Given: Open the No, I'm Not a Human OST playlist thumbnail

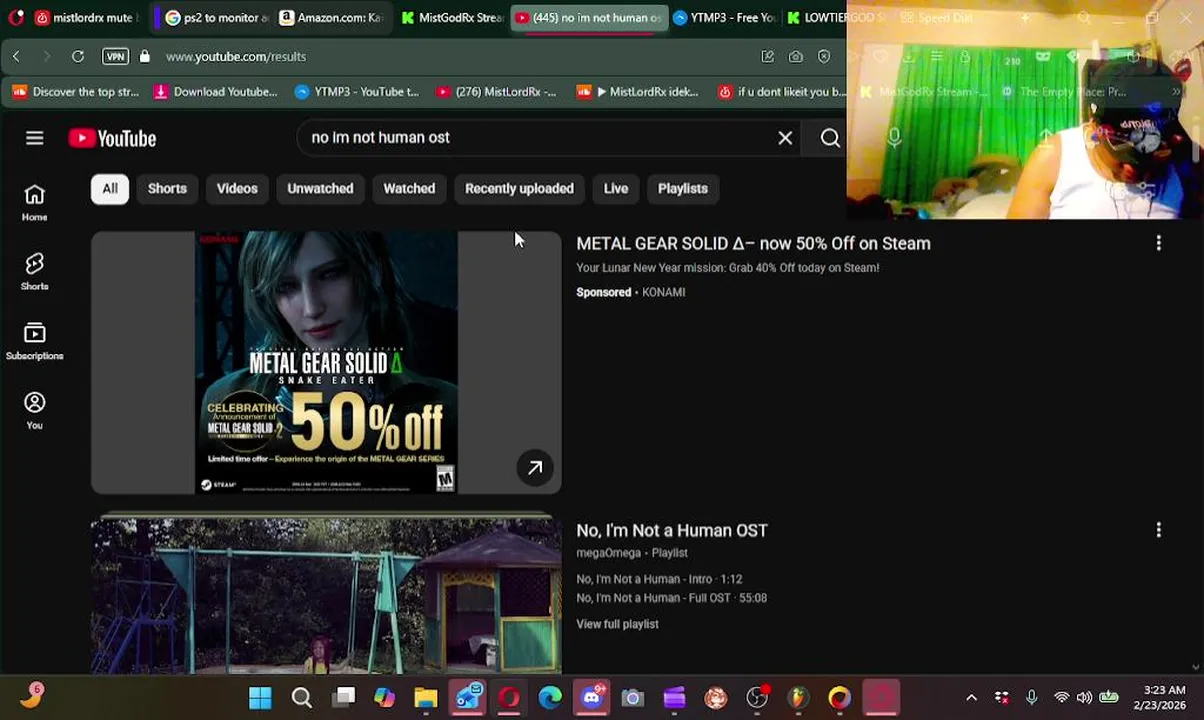Looking at the screenshot, I should pos(326,596).
